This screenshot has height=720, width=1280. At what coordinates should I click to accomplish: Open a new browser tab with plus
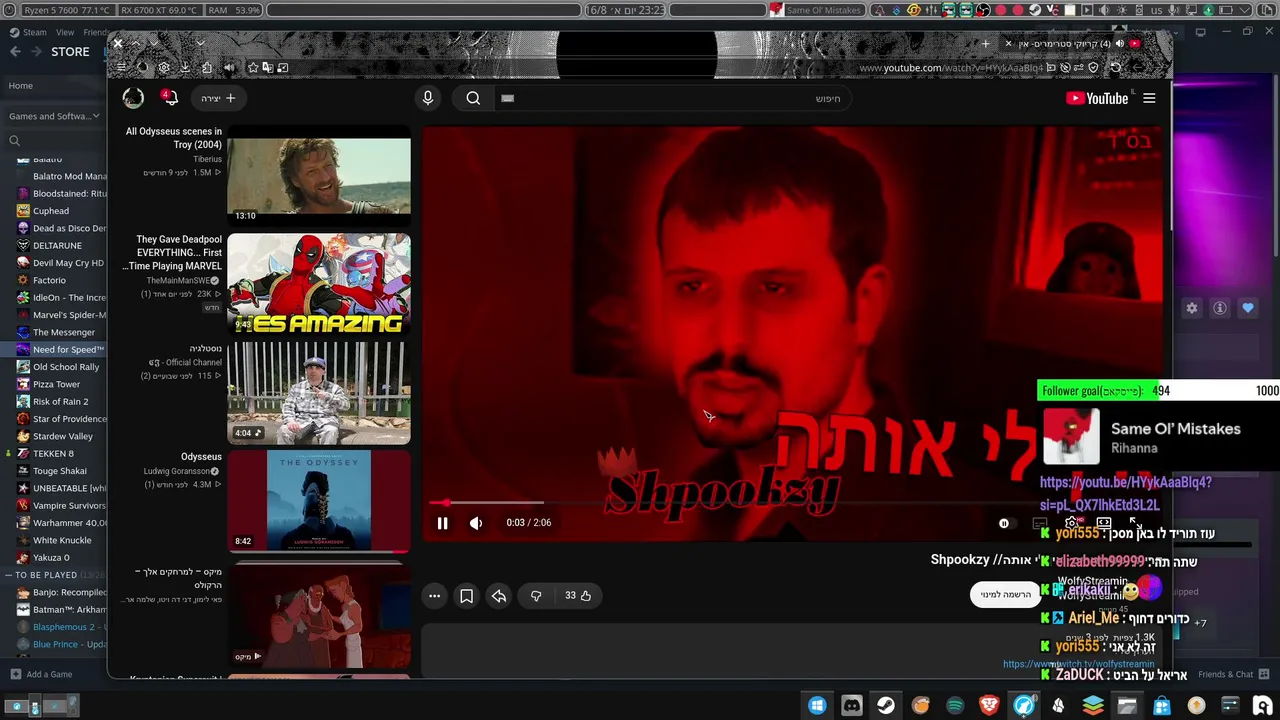[985, 44]
